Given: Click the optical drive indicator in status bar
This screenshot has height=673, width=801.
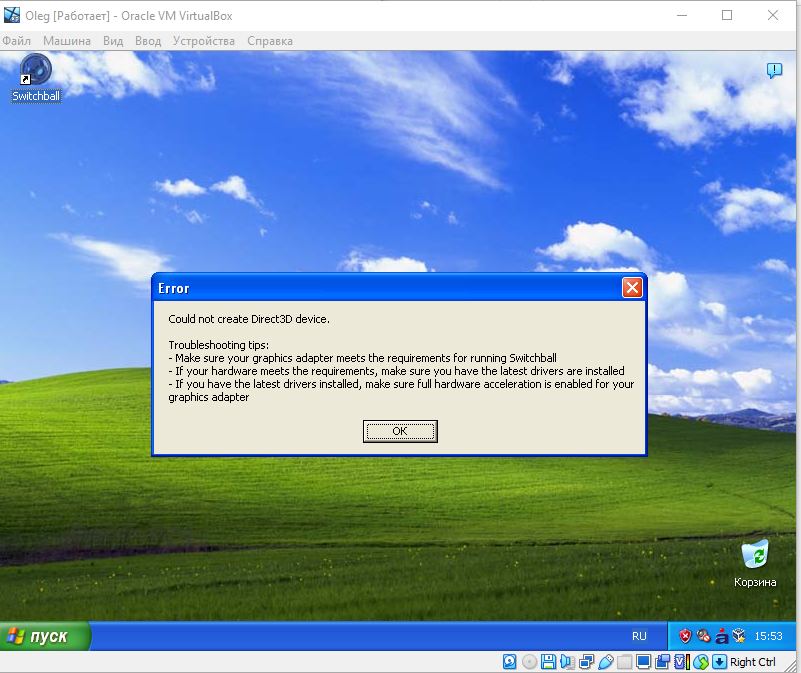Looking at the screenshot, I should 530,662.
